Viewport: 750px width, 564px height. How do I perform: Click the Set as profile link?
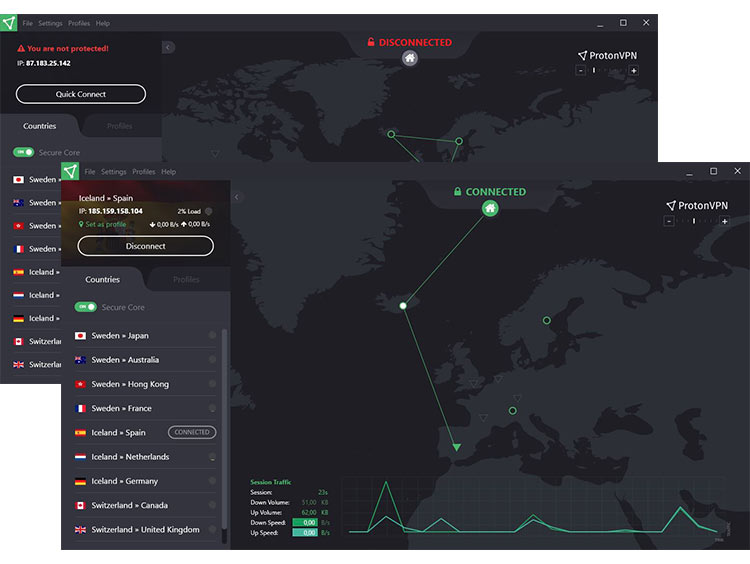102,224
